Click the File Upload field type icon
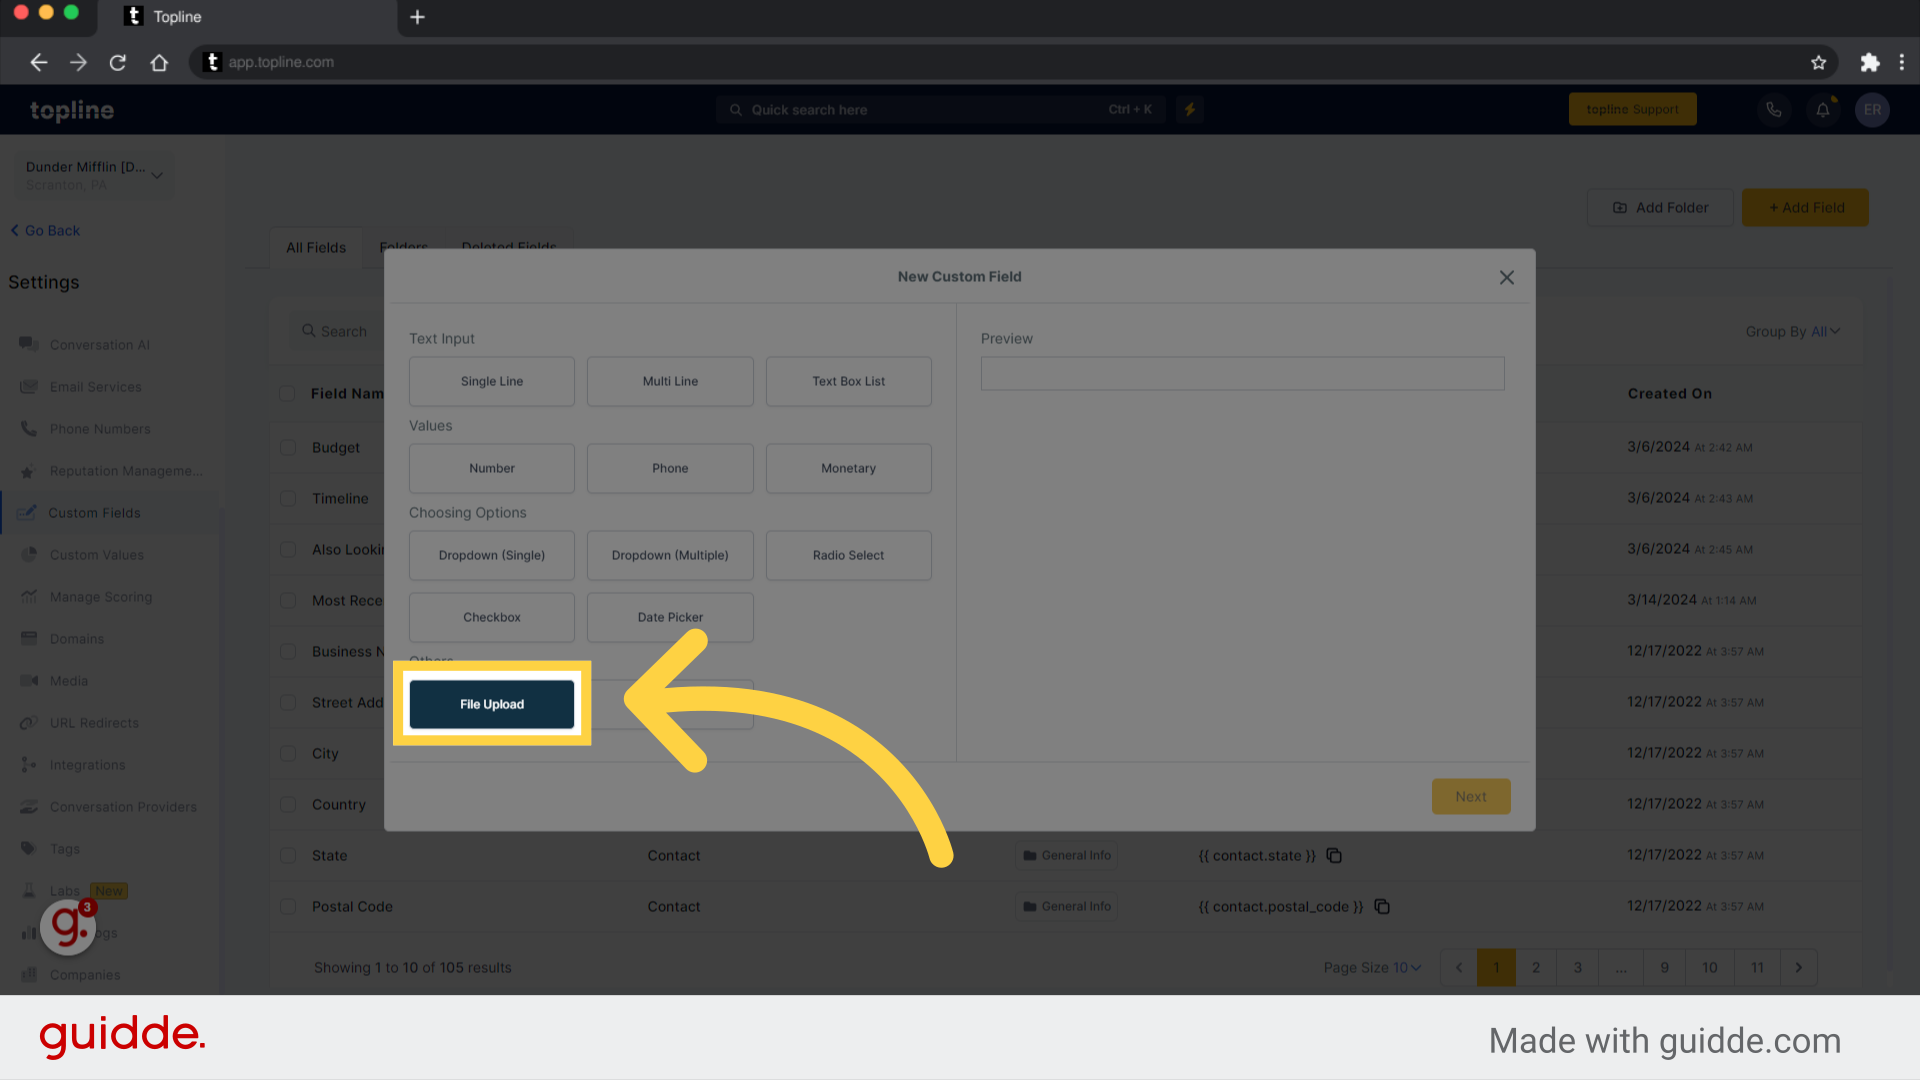 [491, 703]
